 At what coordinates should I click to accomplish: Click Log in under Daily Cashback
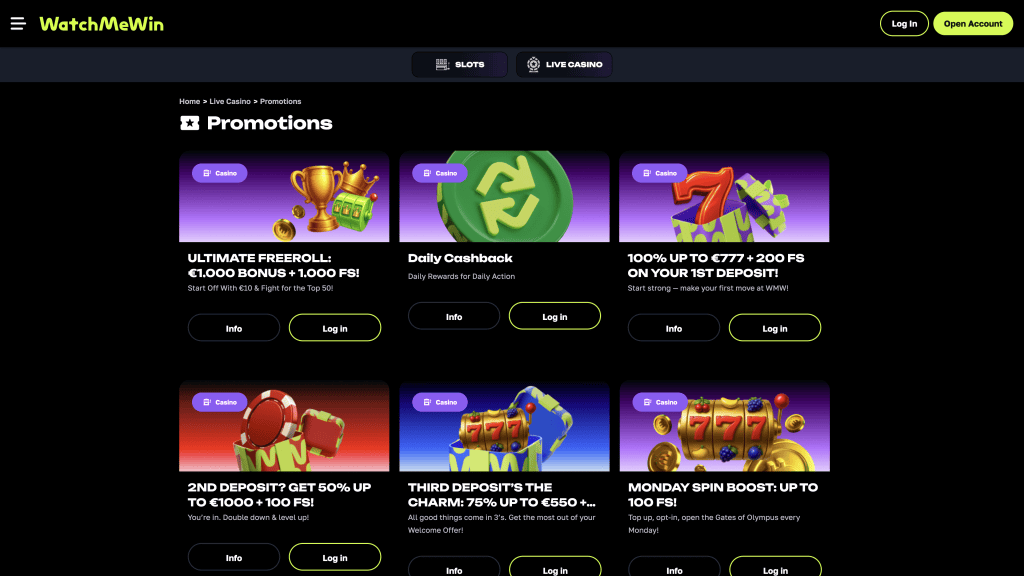555,316
